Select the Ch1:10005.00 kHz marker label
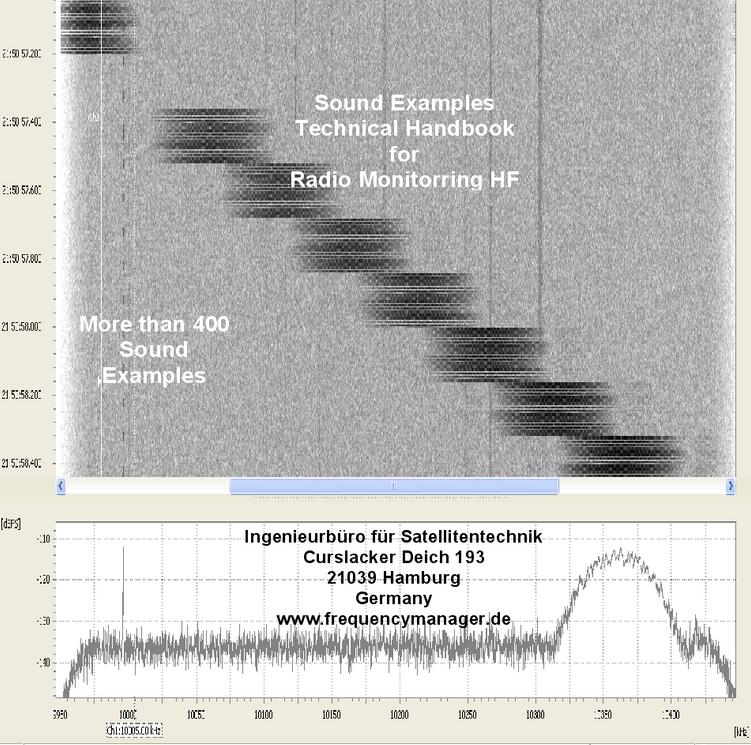Viewport: 751px width, 745px height. coord(134,731)
